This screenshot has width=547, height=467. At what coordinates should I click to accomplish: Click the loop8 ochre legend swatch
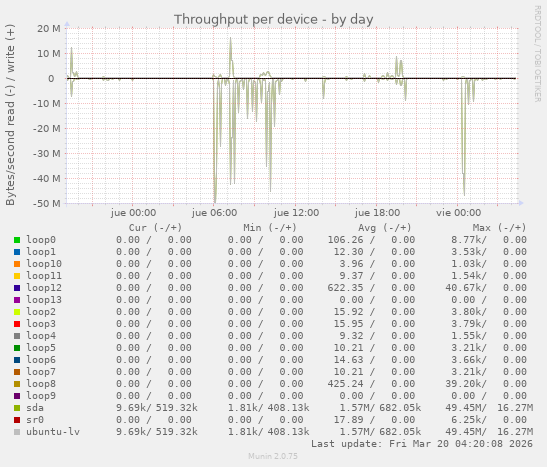[17, 384]
